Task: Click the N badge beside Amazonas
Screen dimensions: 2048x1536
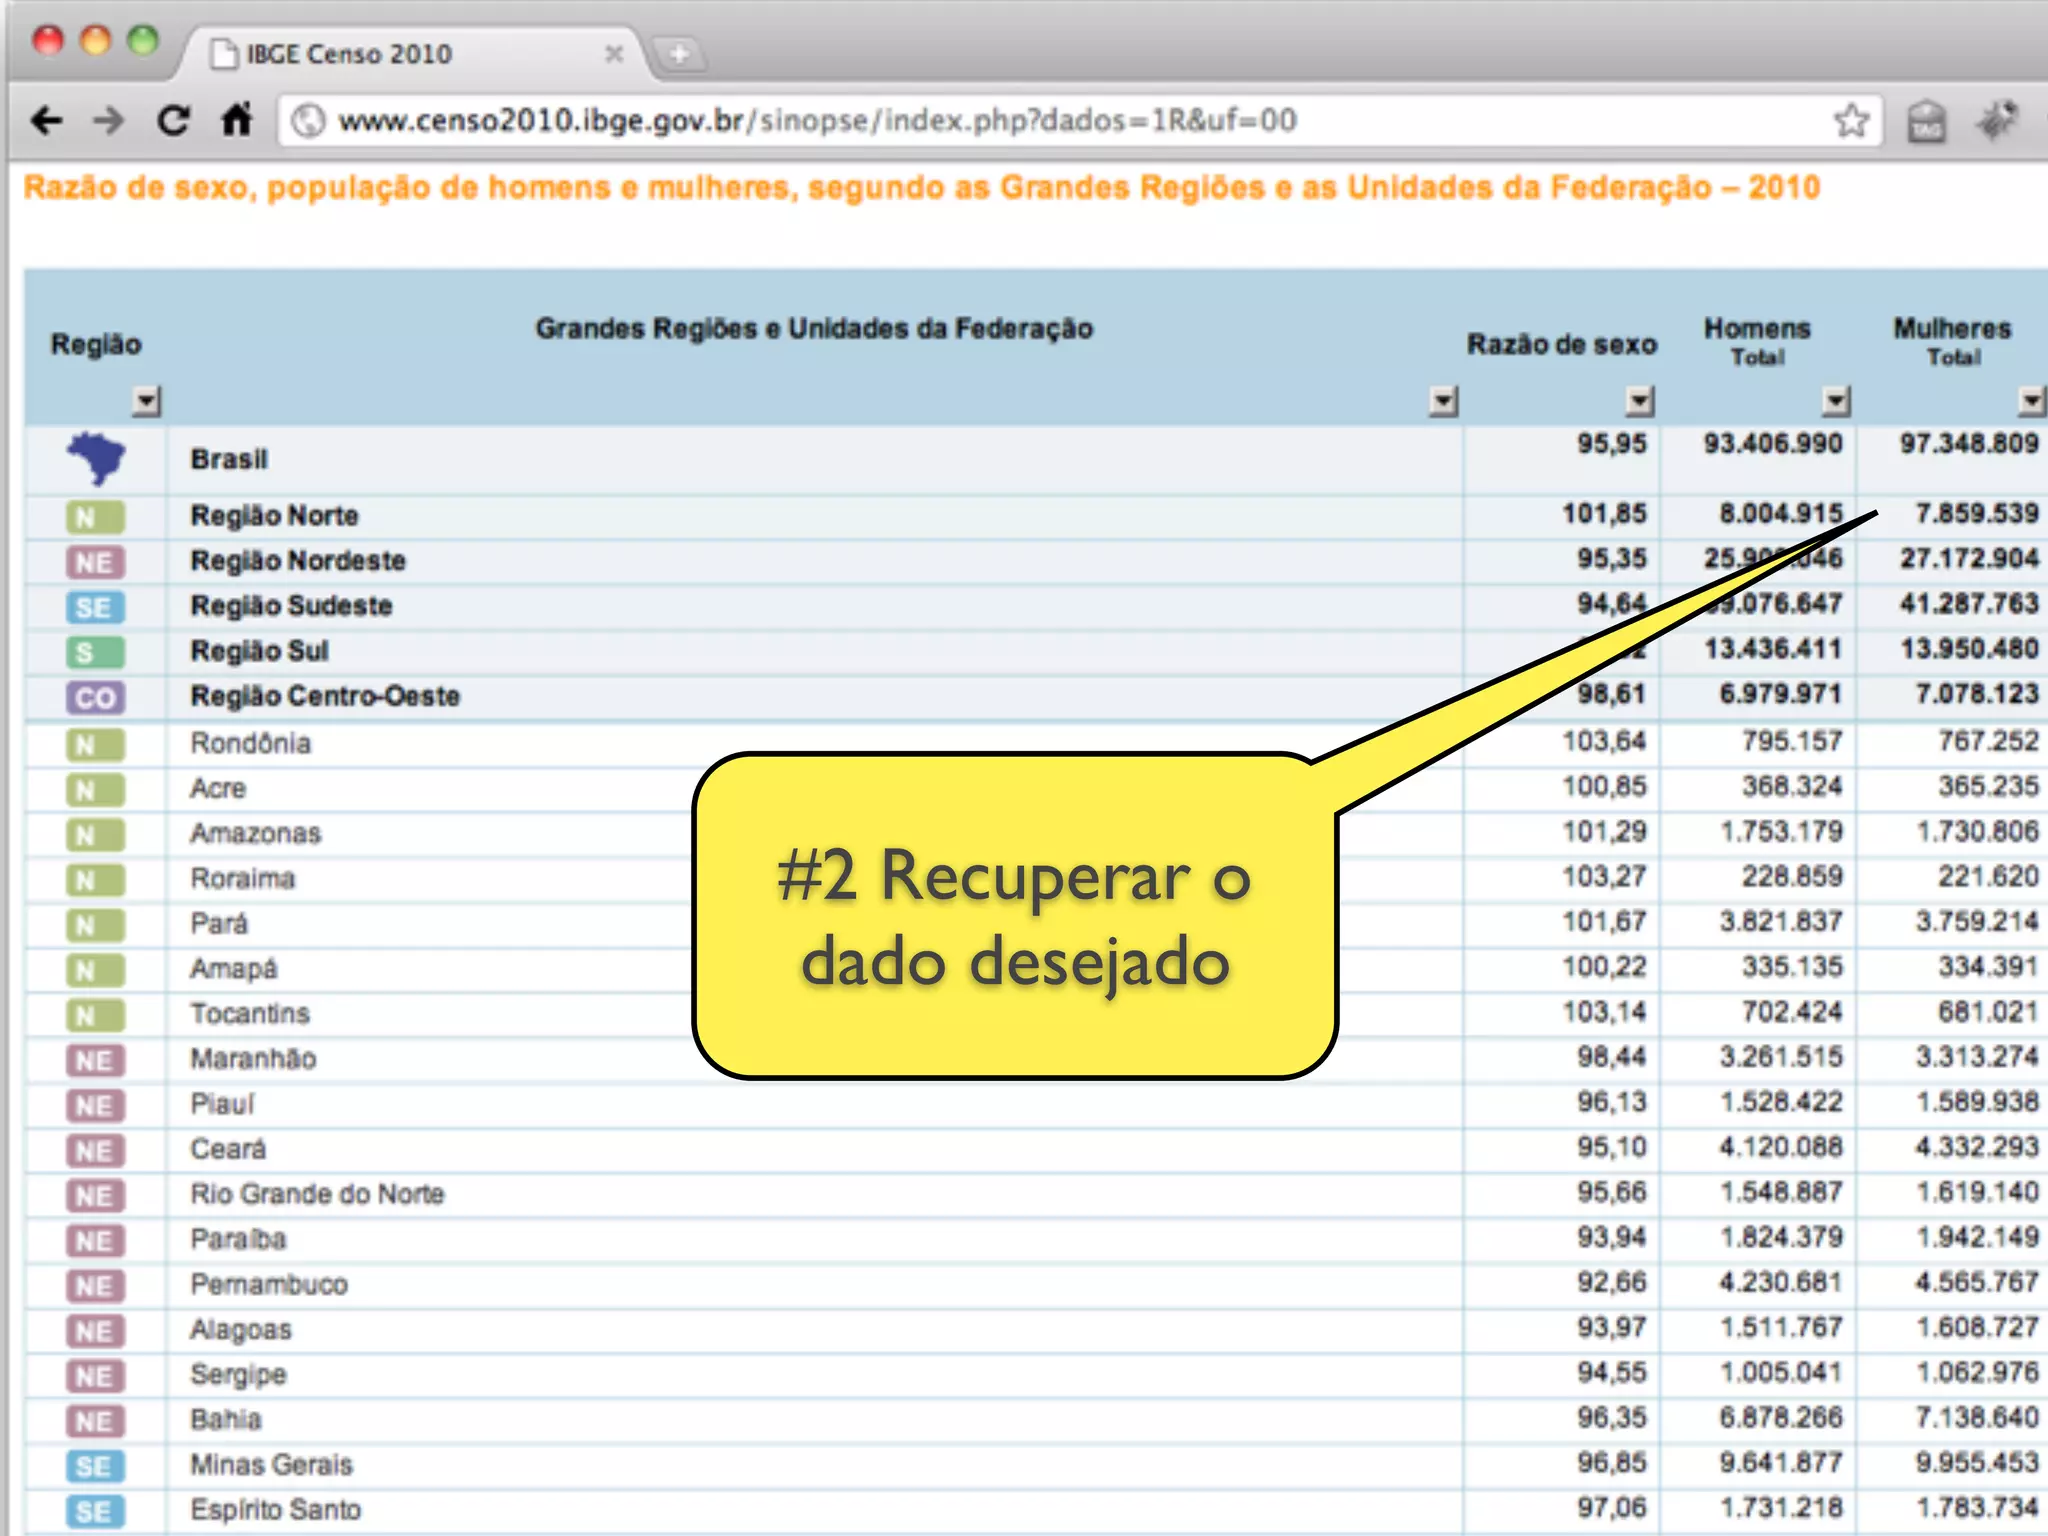Action: click(x=95, y=834)
